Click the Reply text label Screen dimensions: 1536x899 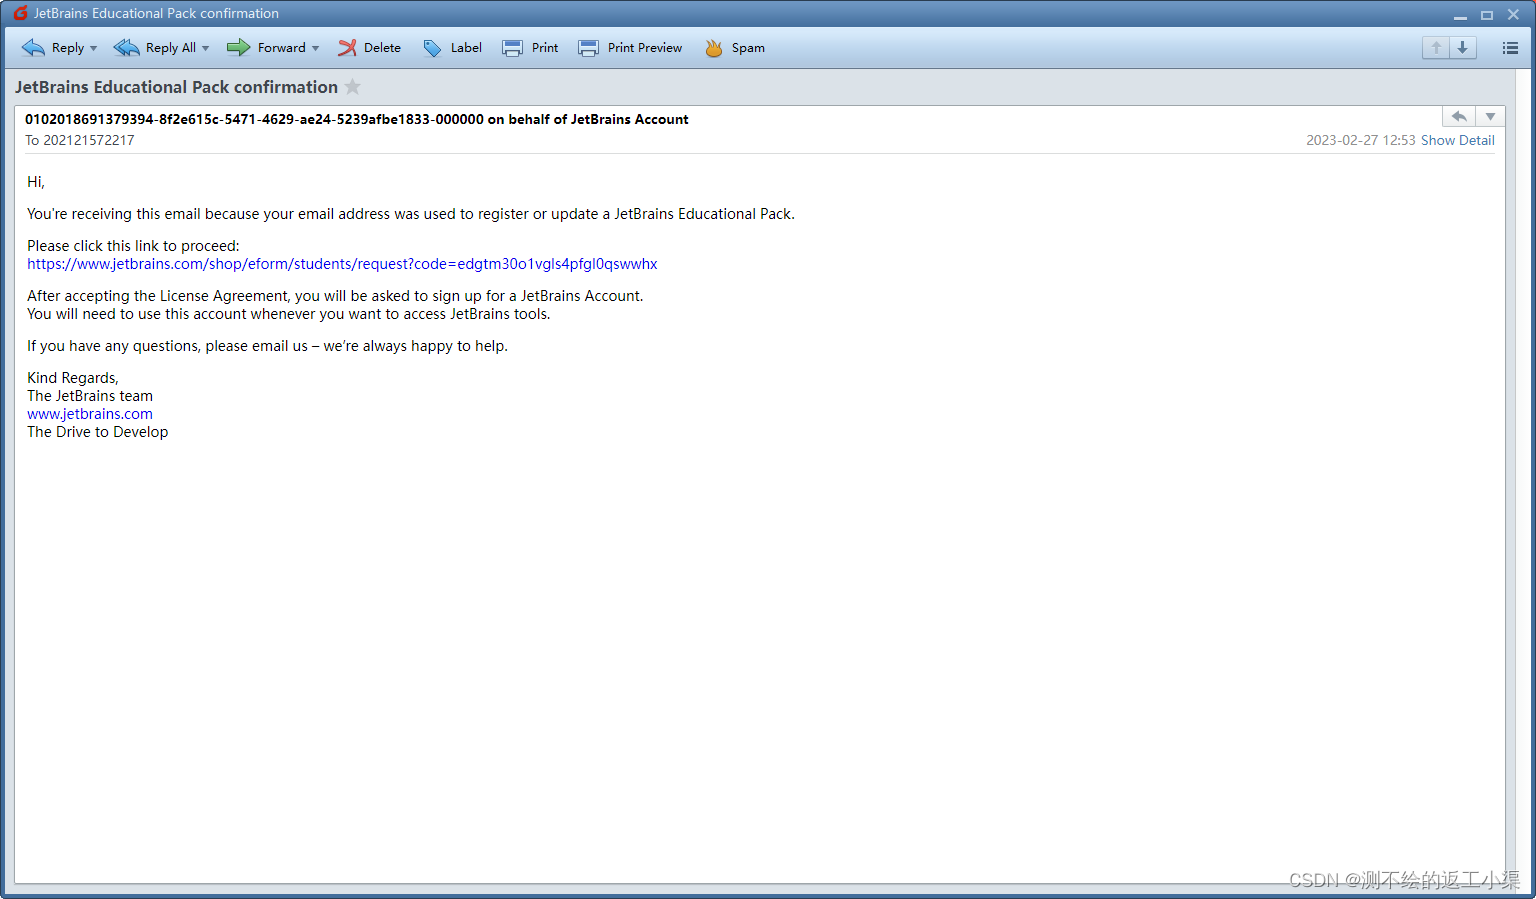tap(68, 48)
